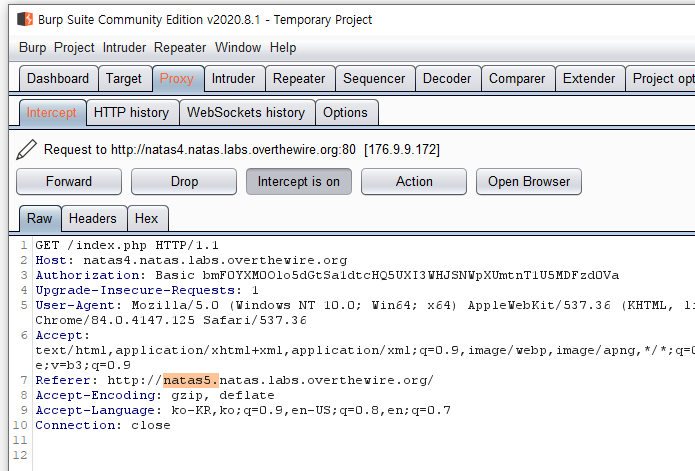Click the Host header line
This screenshot has height=471, width=695.
coord(191,260)
